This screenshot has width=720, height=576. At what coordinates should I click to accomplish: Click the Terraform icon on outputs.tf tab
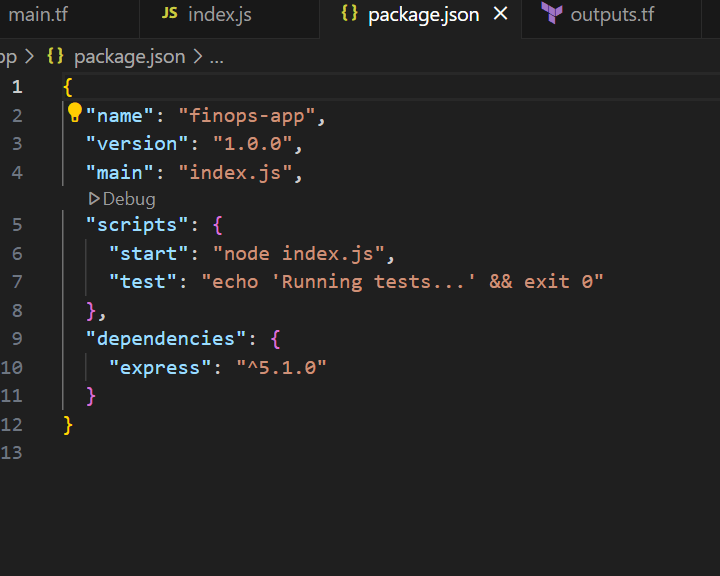551,14
